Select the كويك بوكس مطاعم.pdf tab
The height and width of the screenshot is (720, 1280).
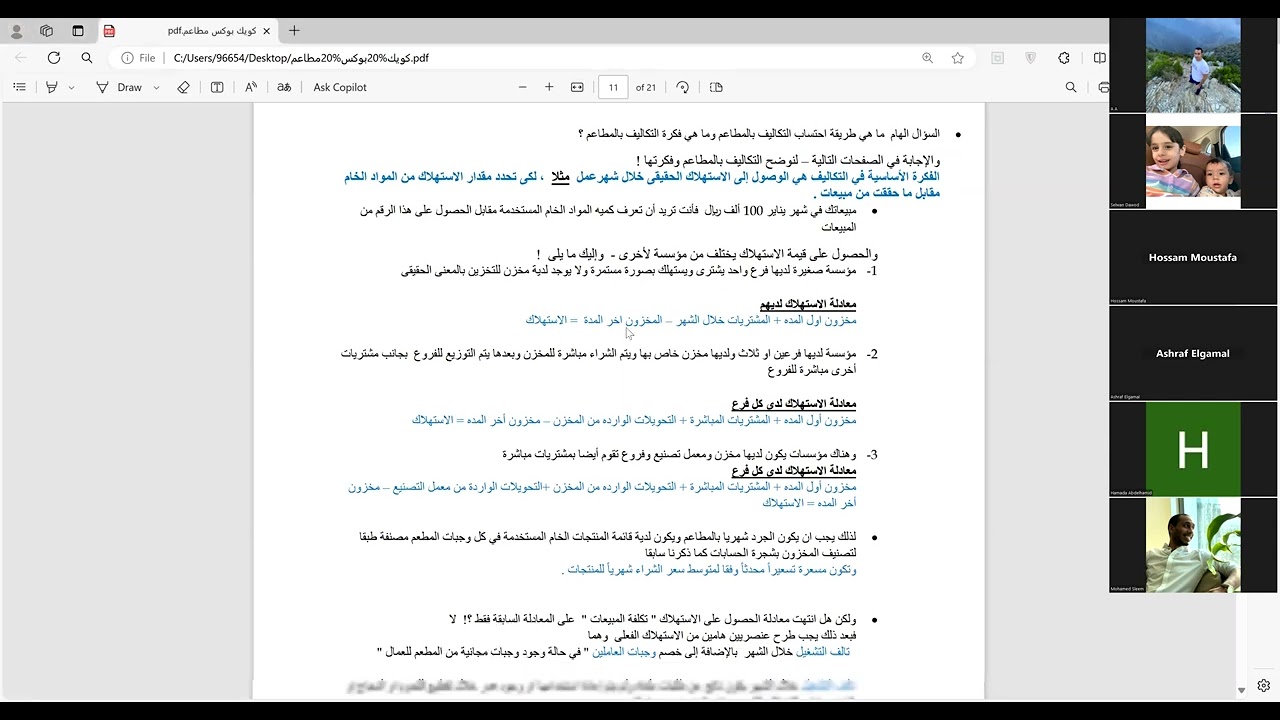[x=188, y=31]
